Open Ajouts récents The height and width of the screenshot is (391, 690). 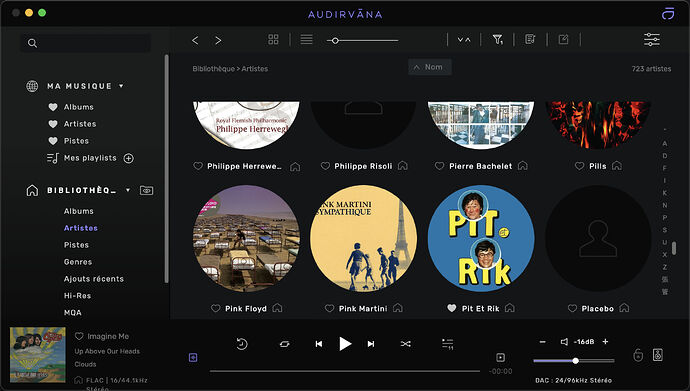pos(94,279)
